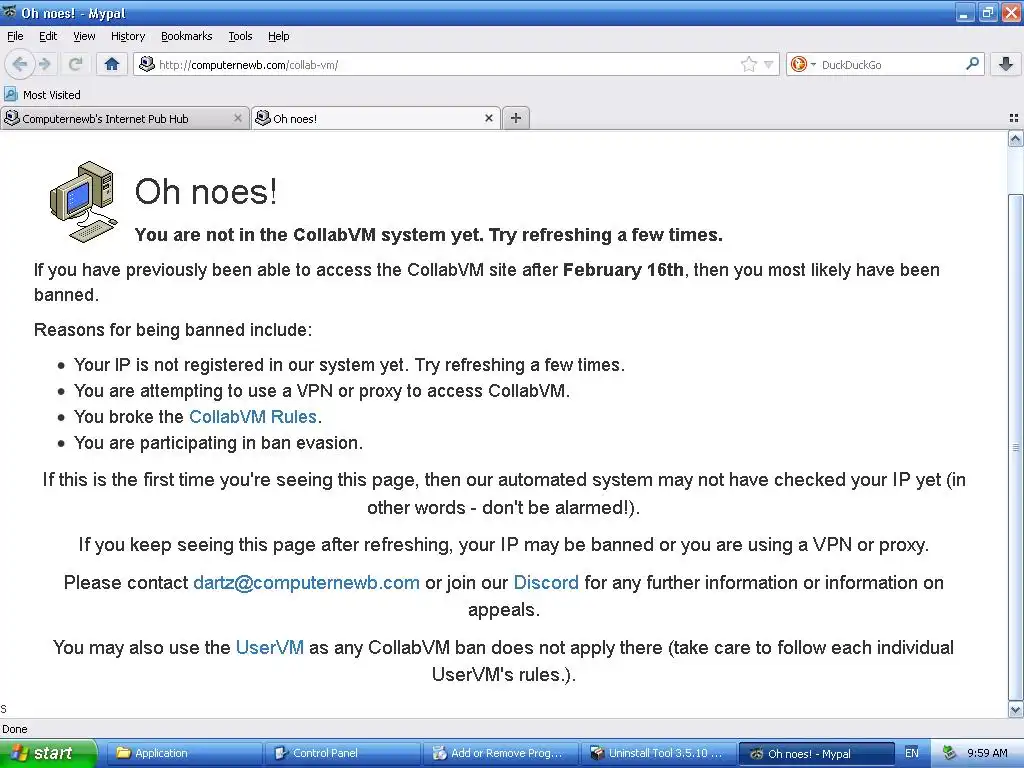This screenshot has width=1024, height=768.
Task: Click the bold February 16th text
Action: click(x=623, y=270)
